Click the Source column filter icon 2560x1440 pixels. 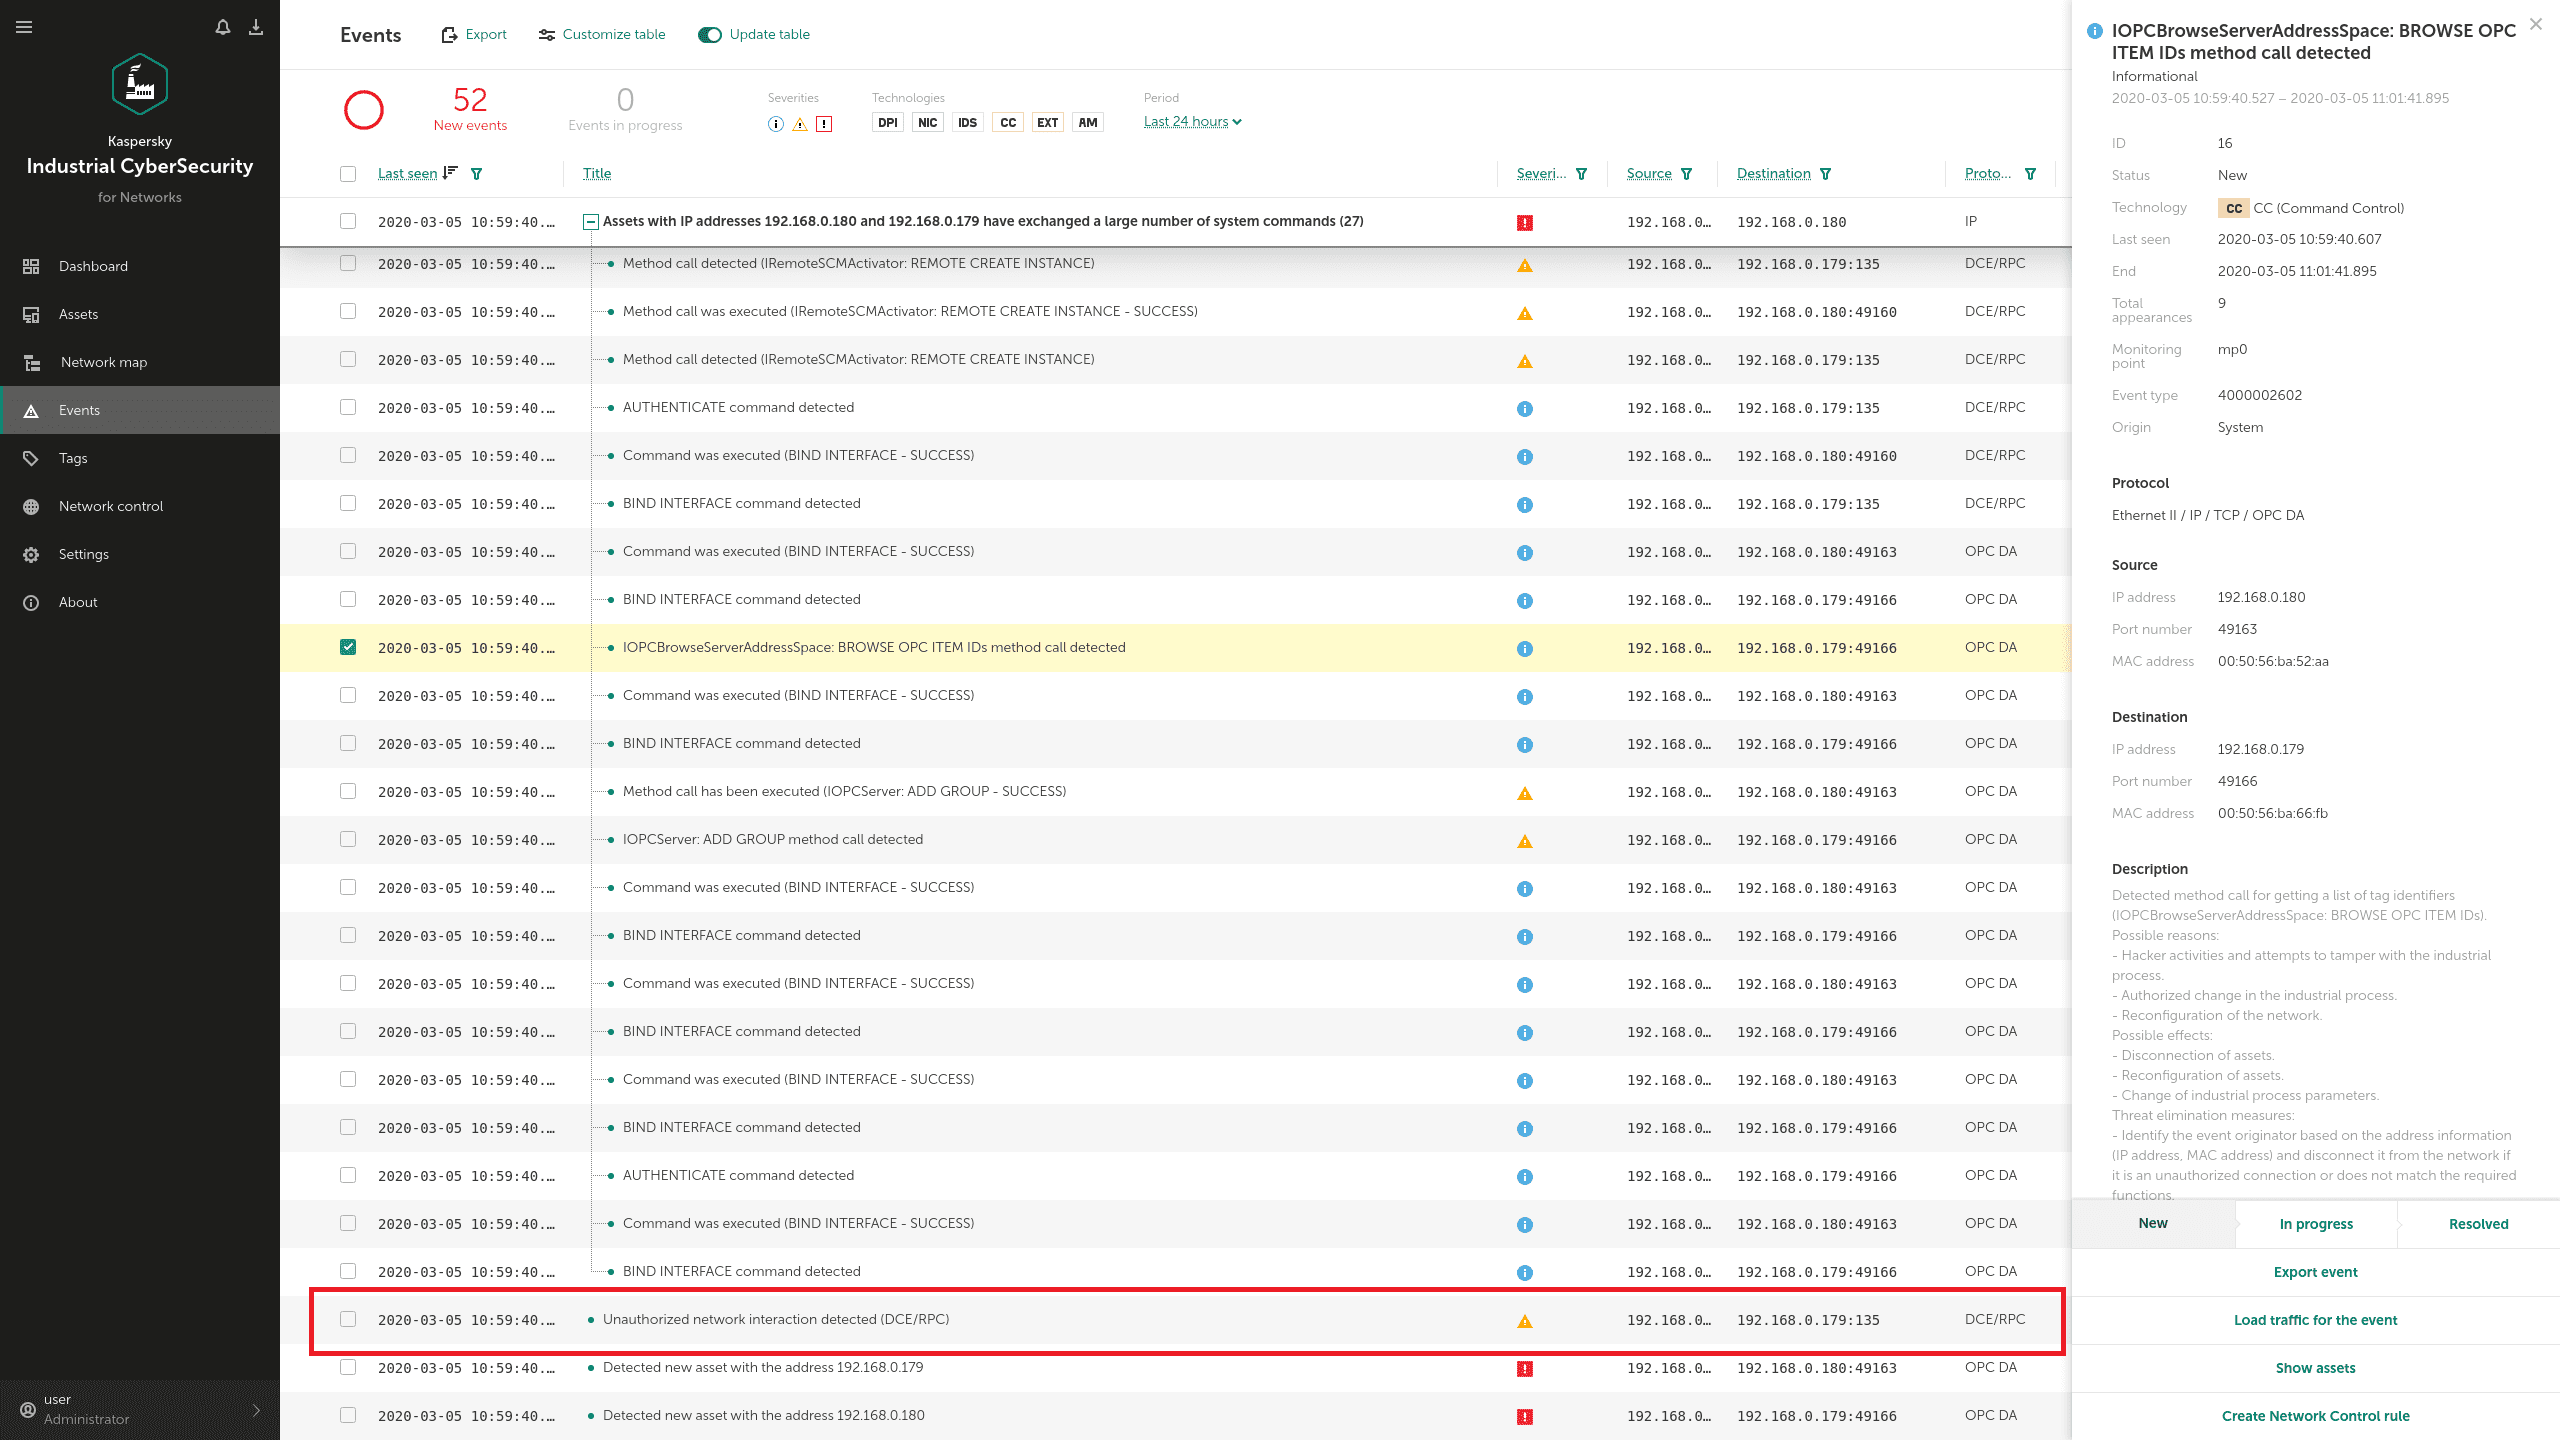1687,174
